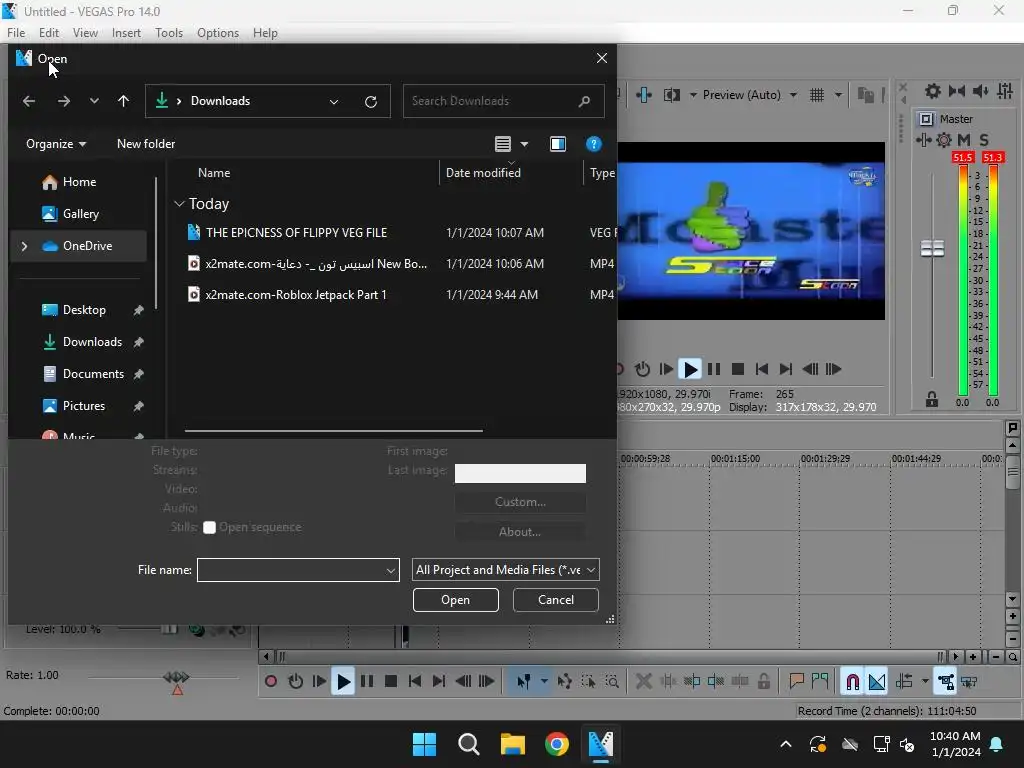Viewport: 1024px width, 768px height.
Task: Open the Organize dropdown menu
Action: tap(56, 144)
